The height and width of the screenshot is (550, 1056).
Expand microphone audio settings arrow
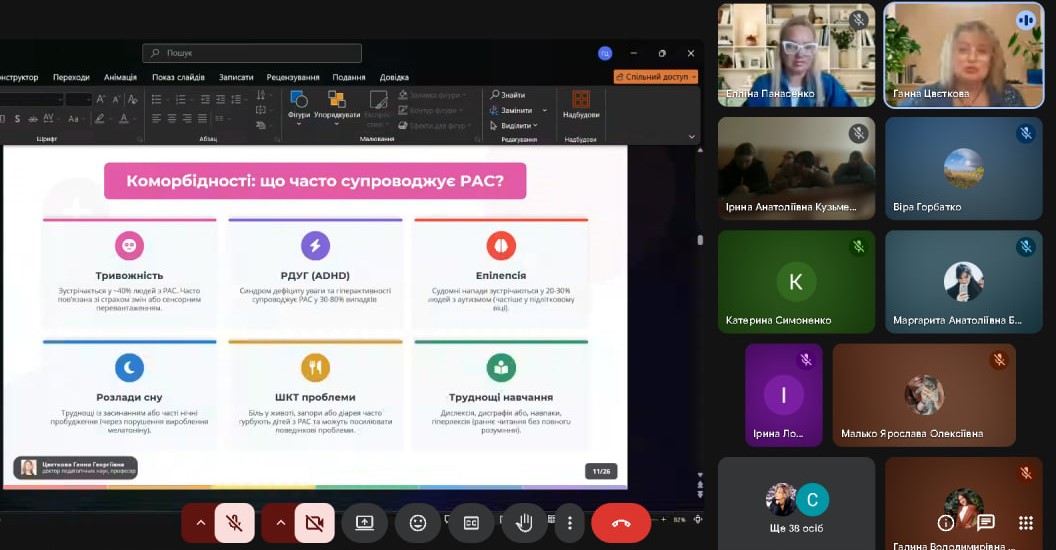tap(200, 522)
